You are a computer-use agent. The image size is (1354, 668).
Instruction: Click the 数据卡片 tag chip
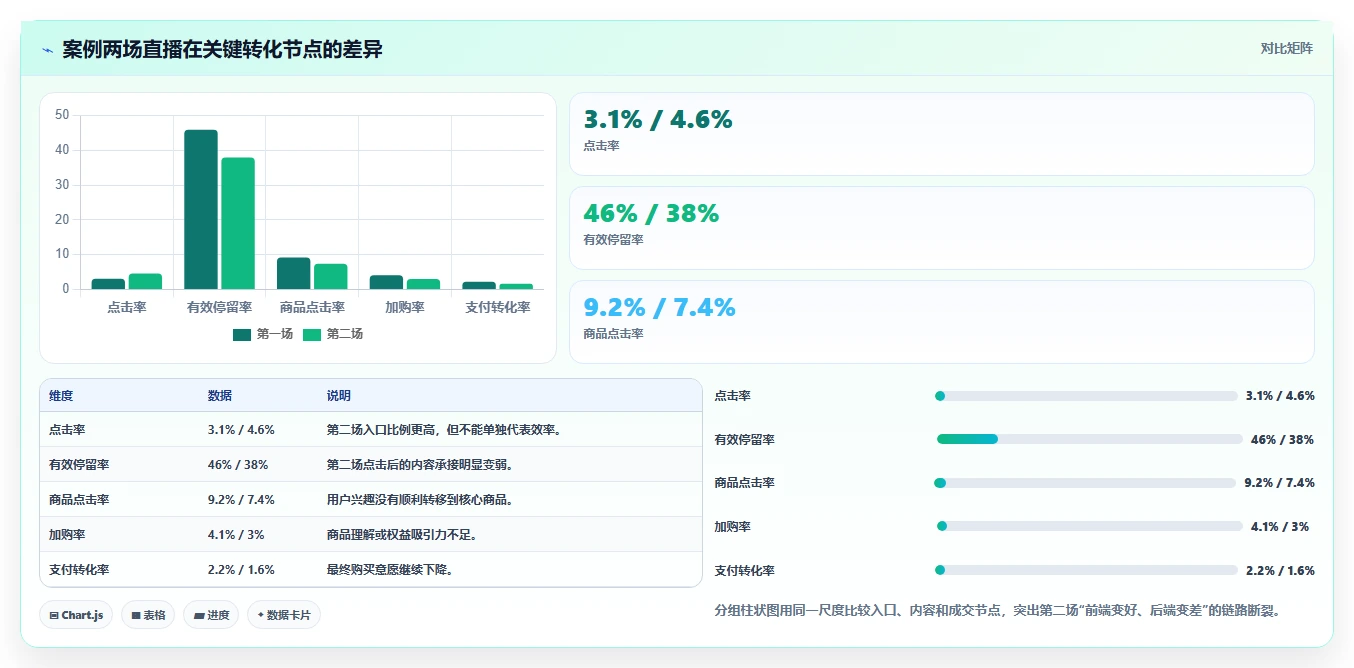tap(284, 615)
